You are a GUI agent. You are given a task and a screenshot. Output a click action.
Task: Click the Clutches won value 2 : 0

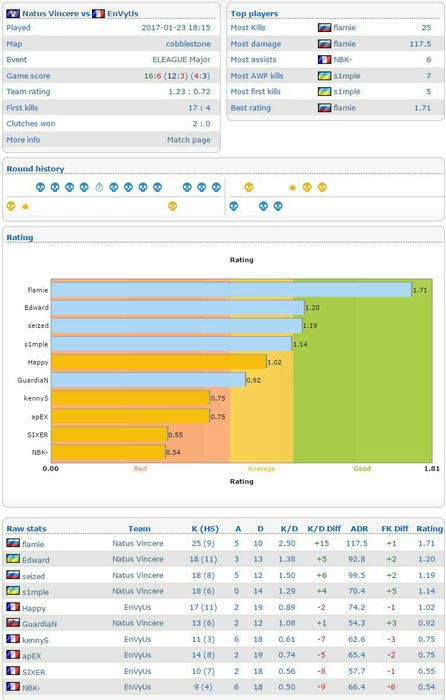201,124
